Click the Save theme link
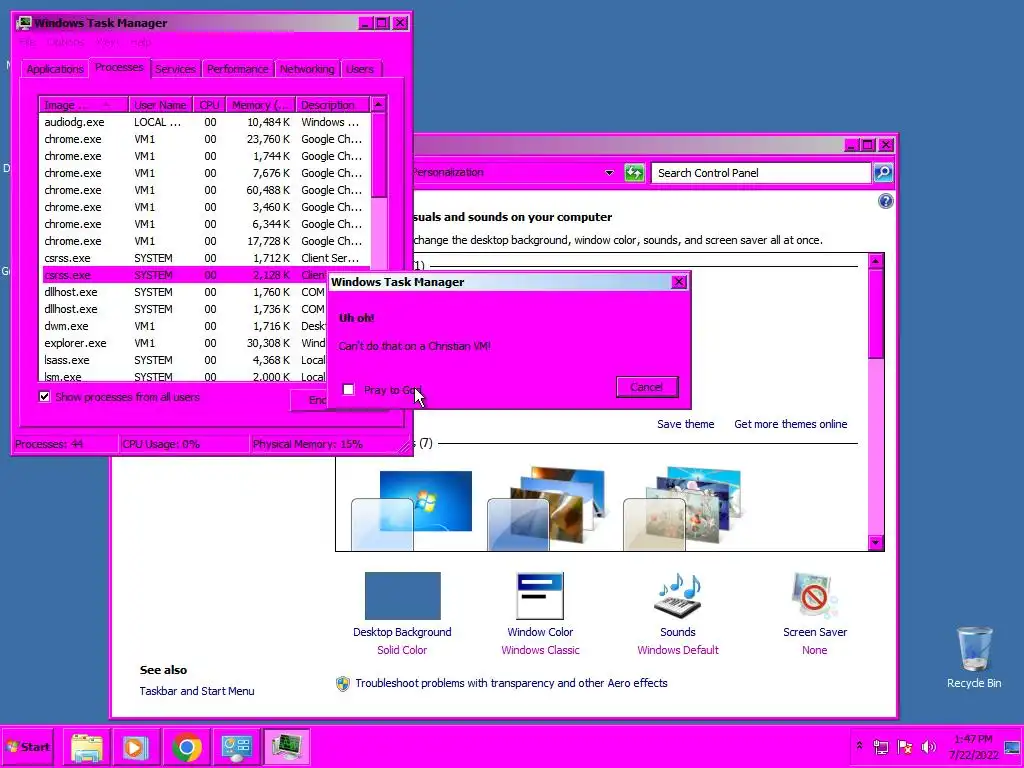 pyautogui.click(x=685, y=424)
